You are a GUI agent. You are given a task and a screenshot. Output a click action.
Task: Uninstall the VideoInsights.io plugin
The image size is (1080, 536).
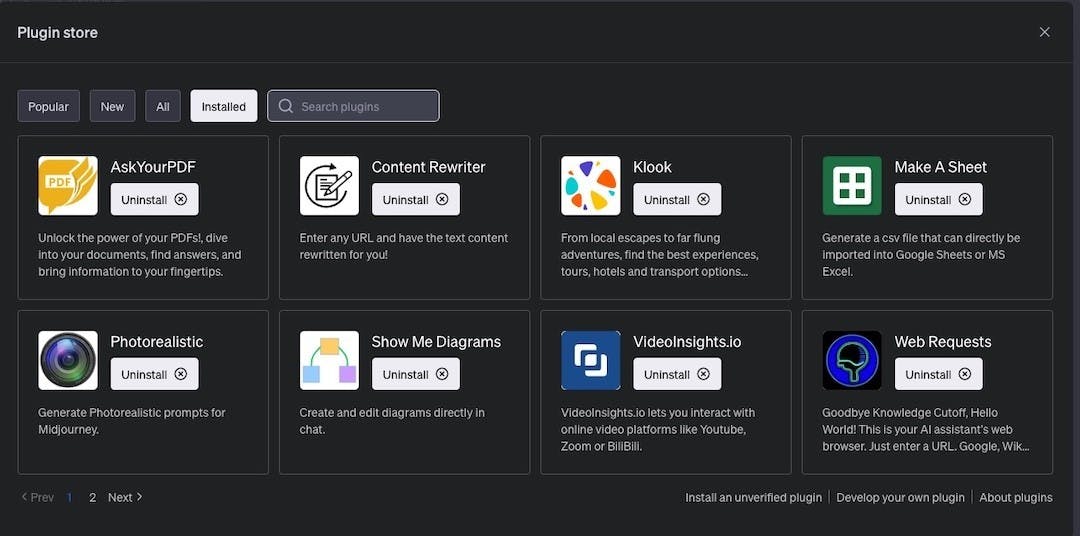point(677,374)
